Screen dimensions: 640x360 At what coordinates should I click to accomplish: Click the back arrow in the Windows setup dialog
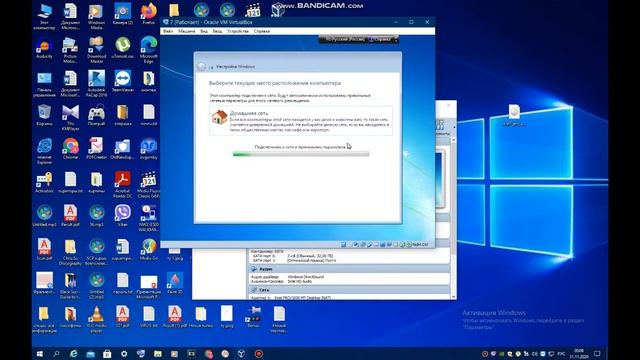click(x=201, y=67)
